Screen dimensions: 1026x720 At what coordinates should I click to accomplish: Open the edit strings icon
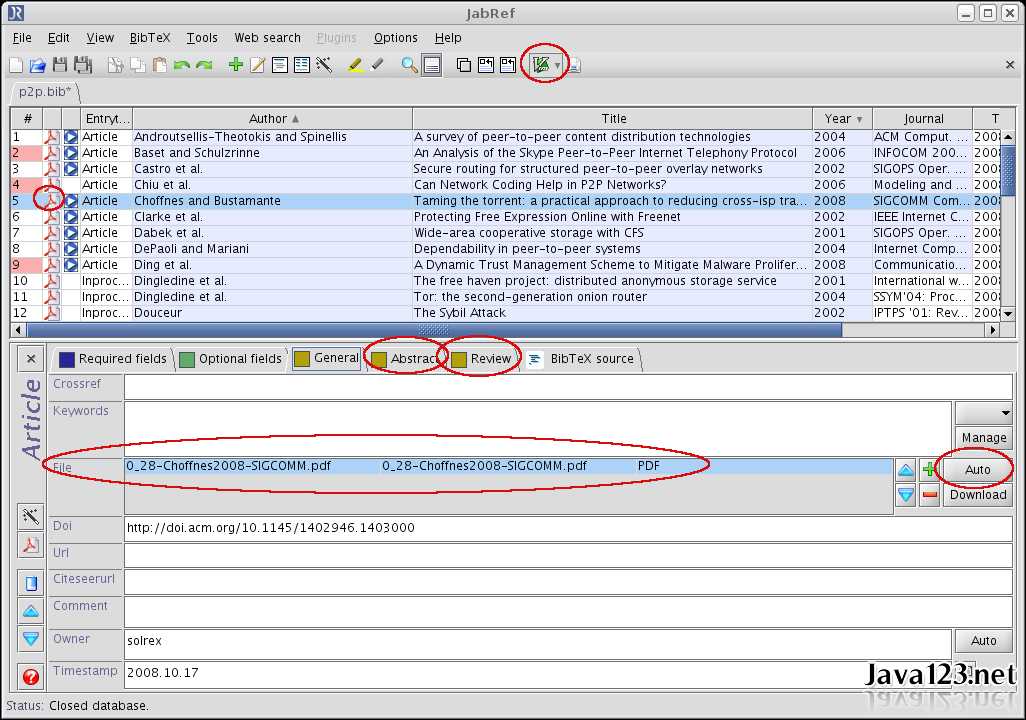pyautogui.click(x=302, y=65)
